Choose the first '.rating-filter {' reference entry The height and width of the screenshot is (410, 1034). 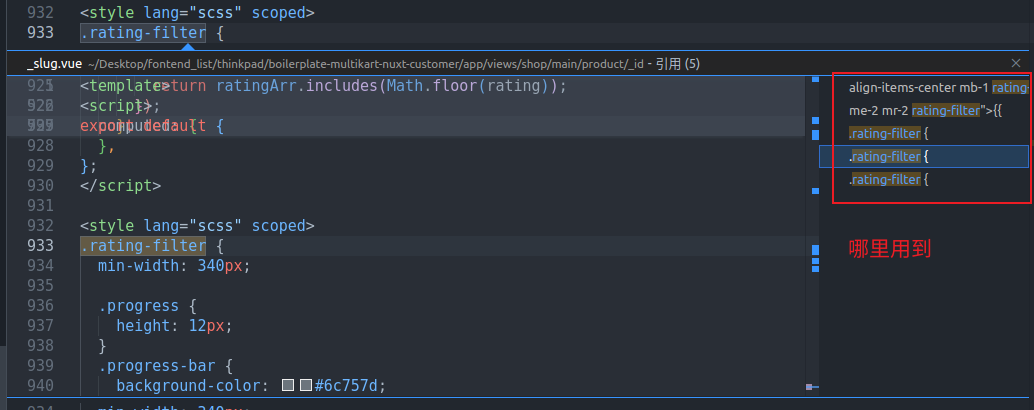pyautogui.click(x=890, y=133)
